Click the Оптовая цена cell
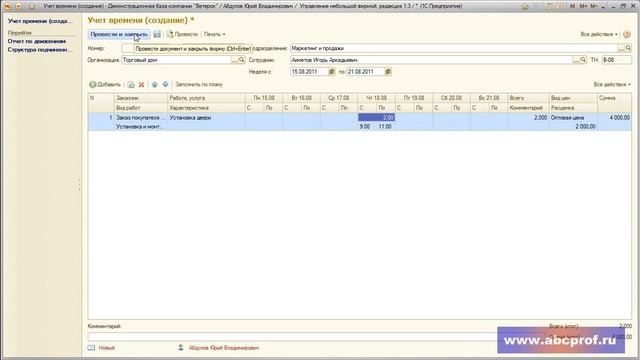 pos(573,118)
